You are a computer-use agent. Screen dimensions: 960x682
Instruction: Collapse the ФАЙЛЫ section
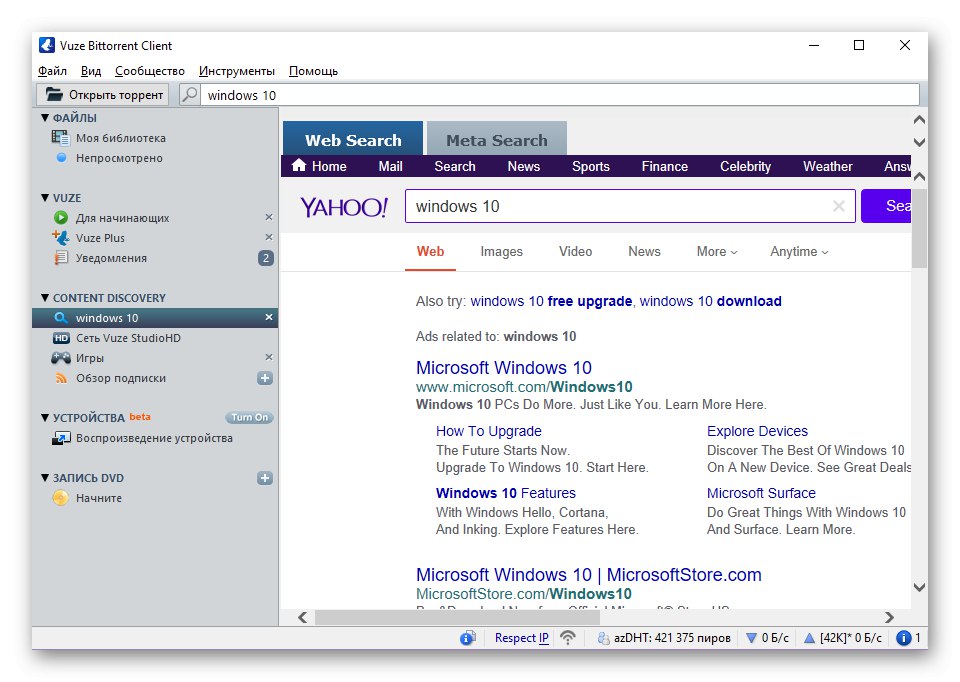pyautogui.click(x=45, y=118)
